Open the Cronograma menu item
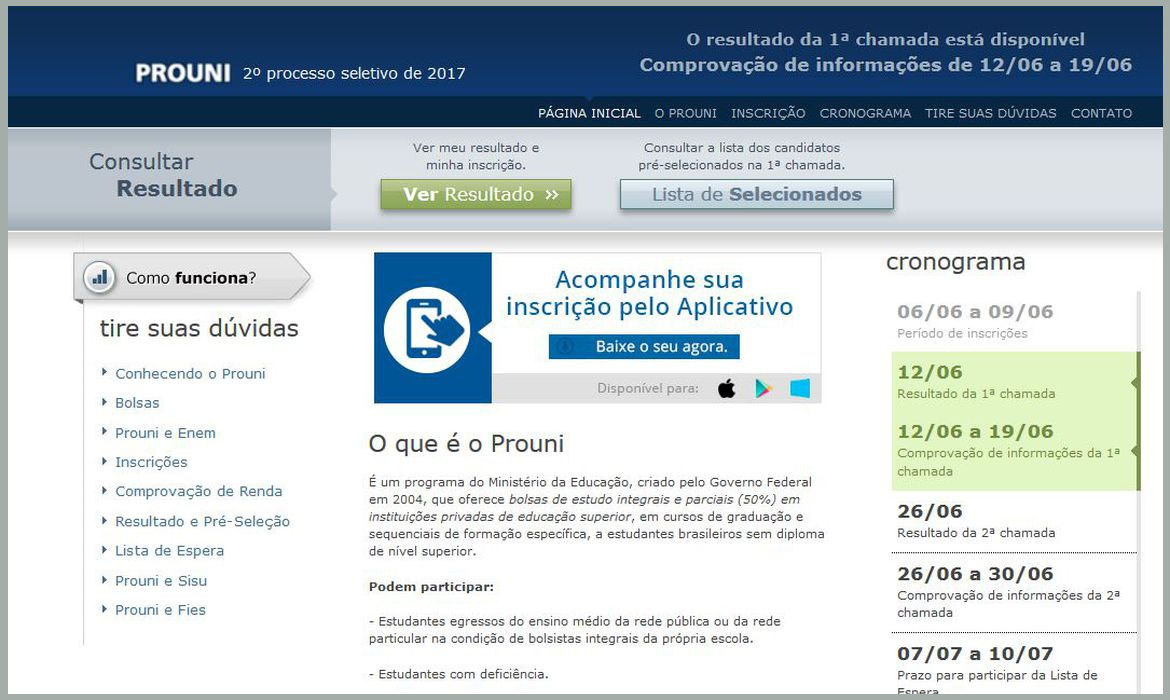The width and height of the screenshot is (1170, 700). pyautogui.click(x=865, y=113)
